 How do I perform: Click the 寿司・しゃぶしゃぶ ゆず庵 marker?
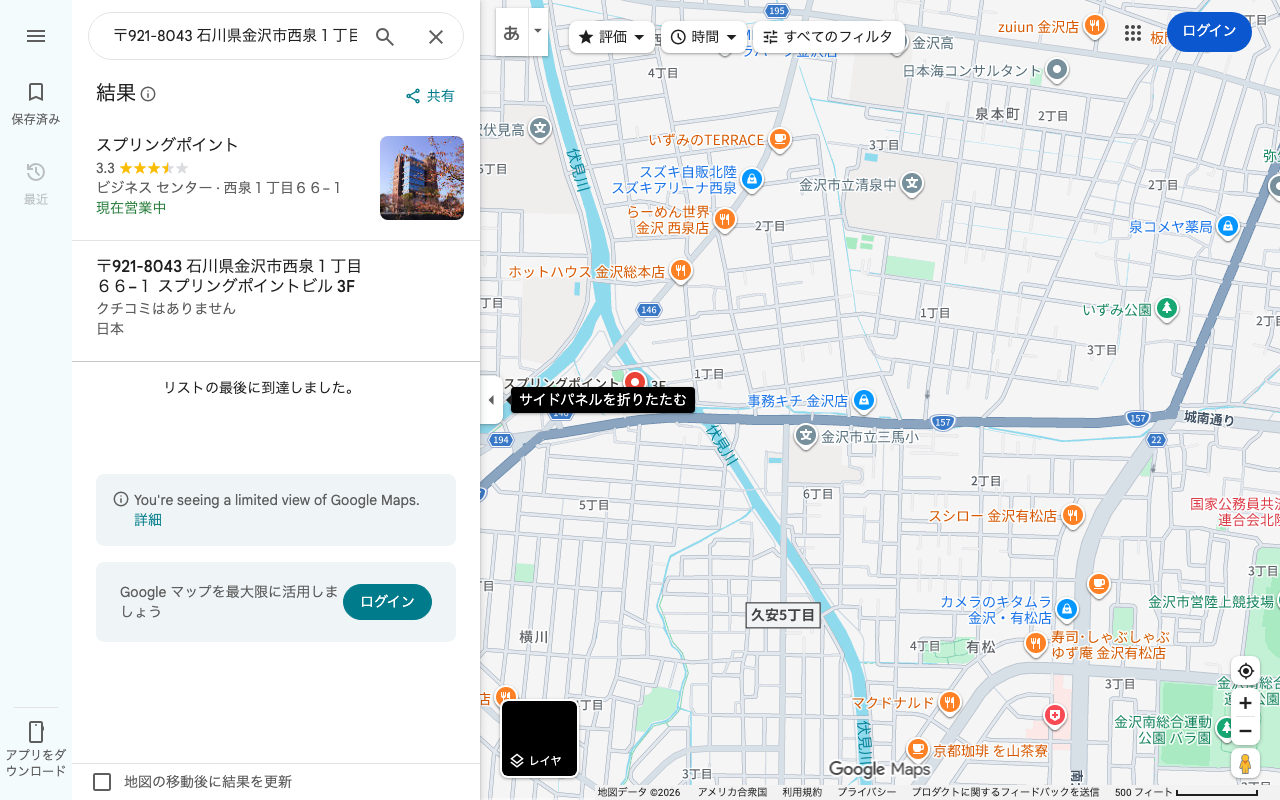[1036, 644]
